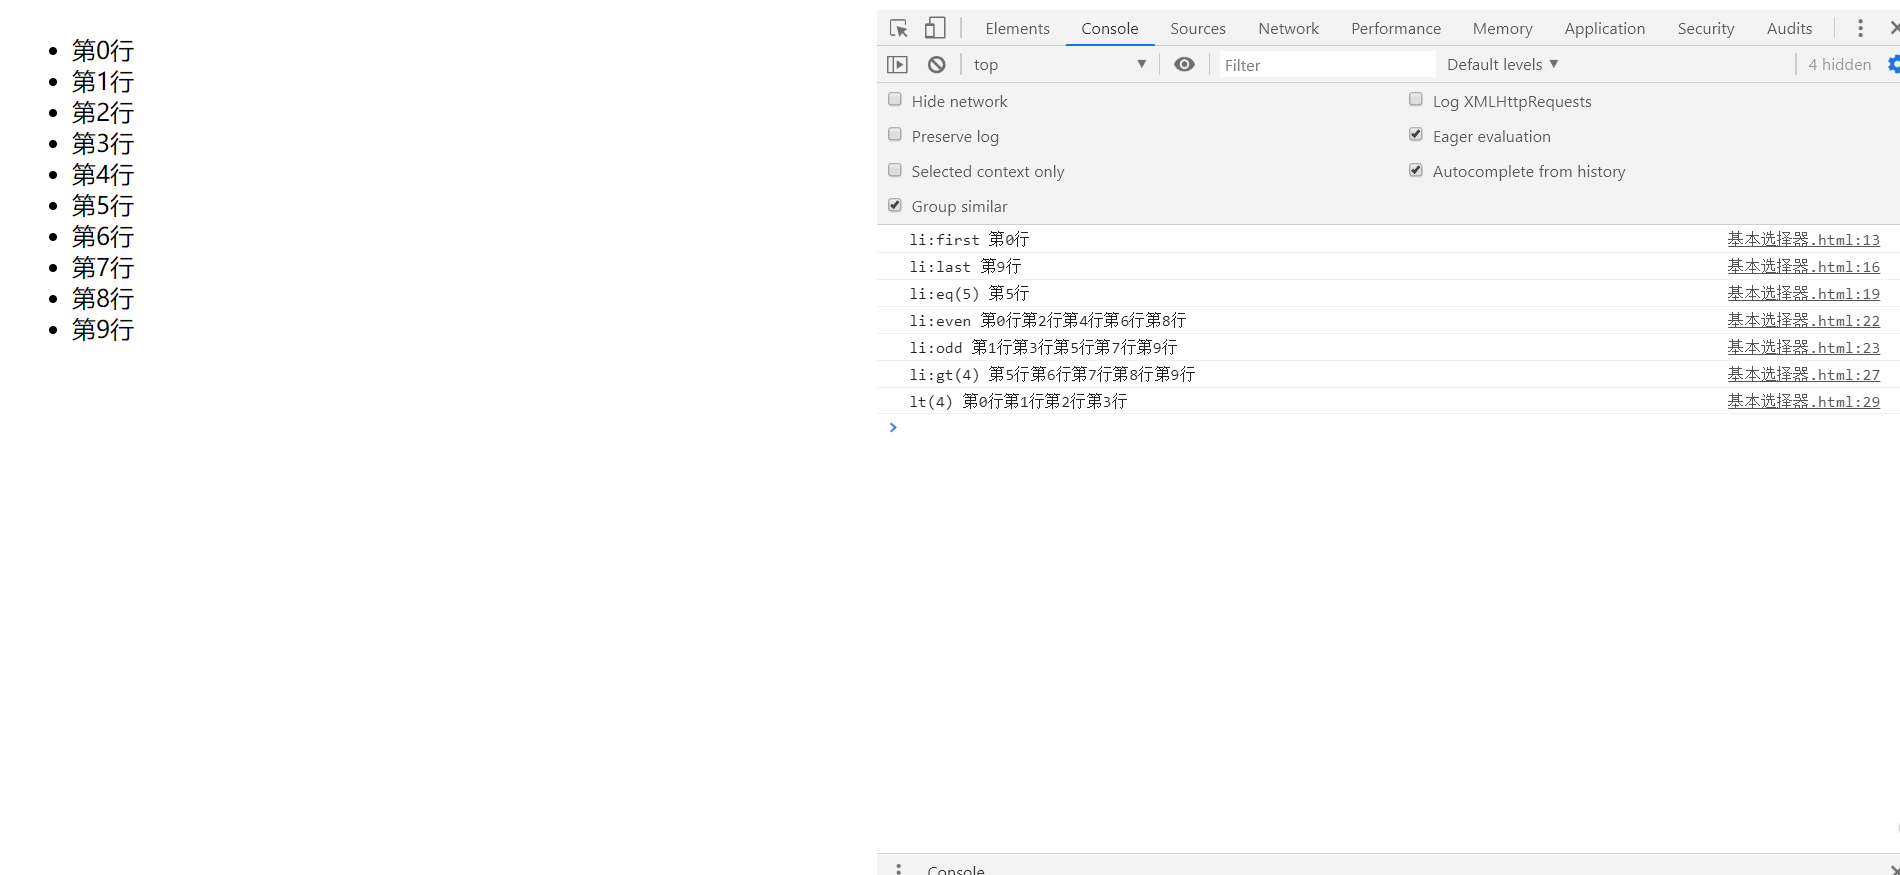
Task: Select the li:even console log row
Action: [1388, 321]
